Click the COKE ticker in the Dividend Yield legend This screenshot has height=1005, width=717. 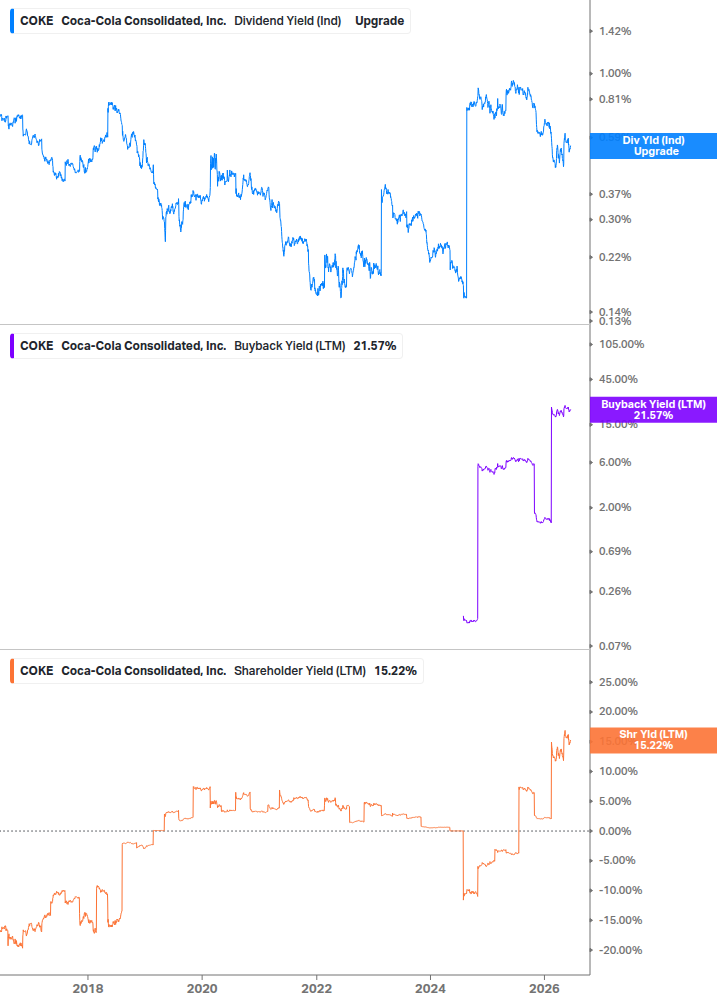(37, 21)
